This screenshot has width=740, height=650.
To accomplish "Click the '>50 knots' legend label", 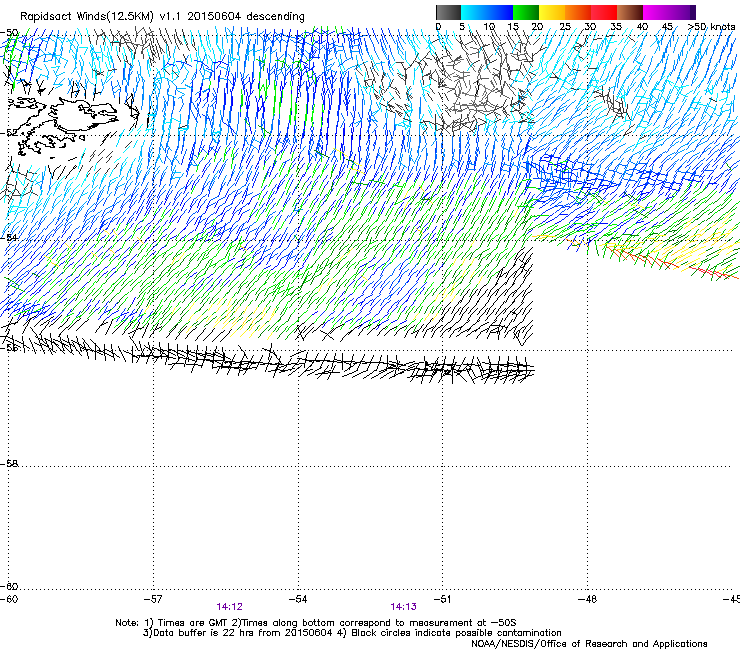I will (x=711, y=27).
